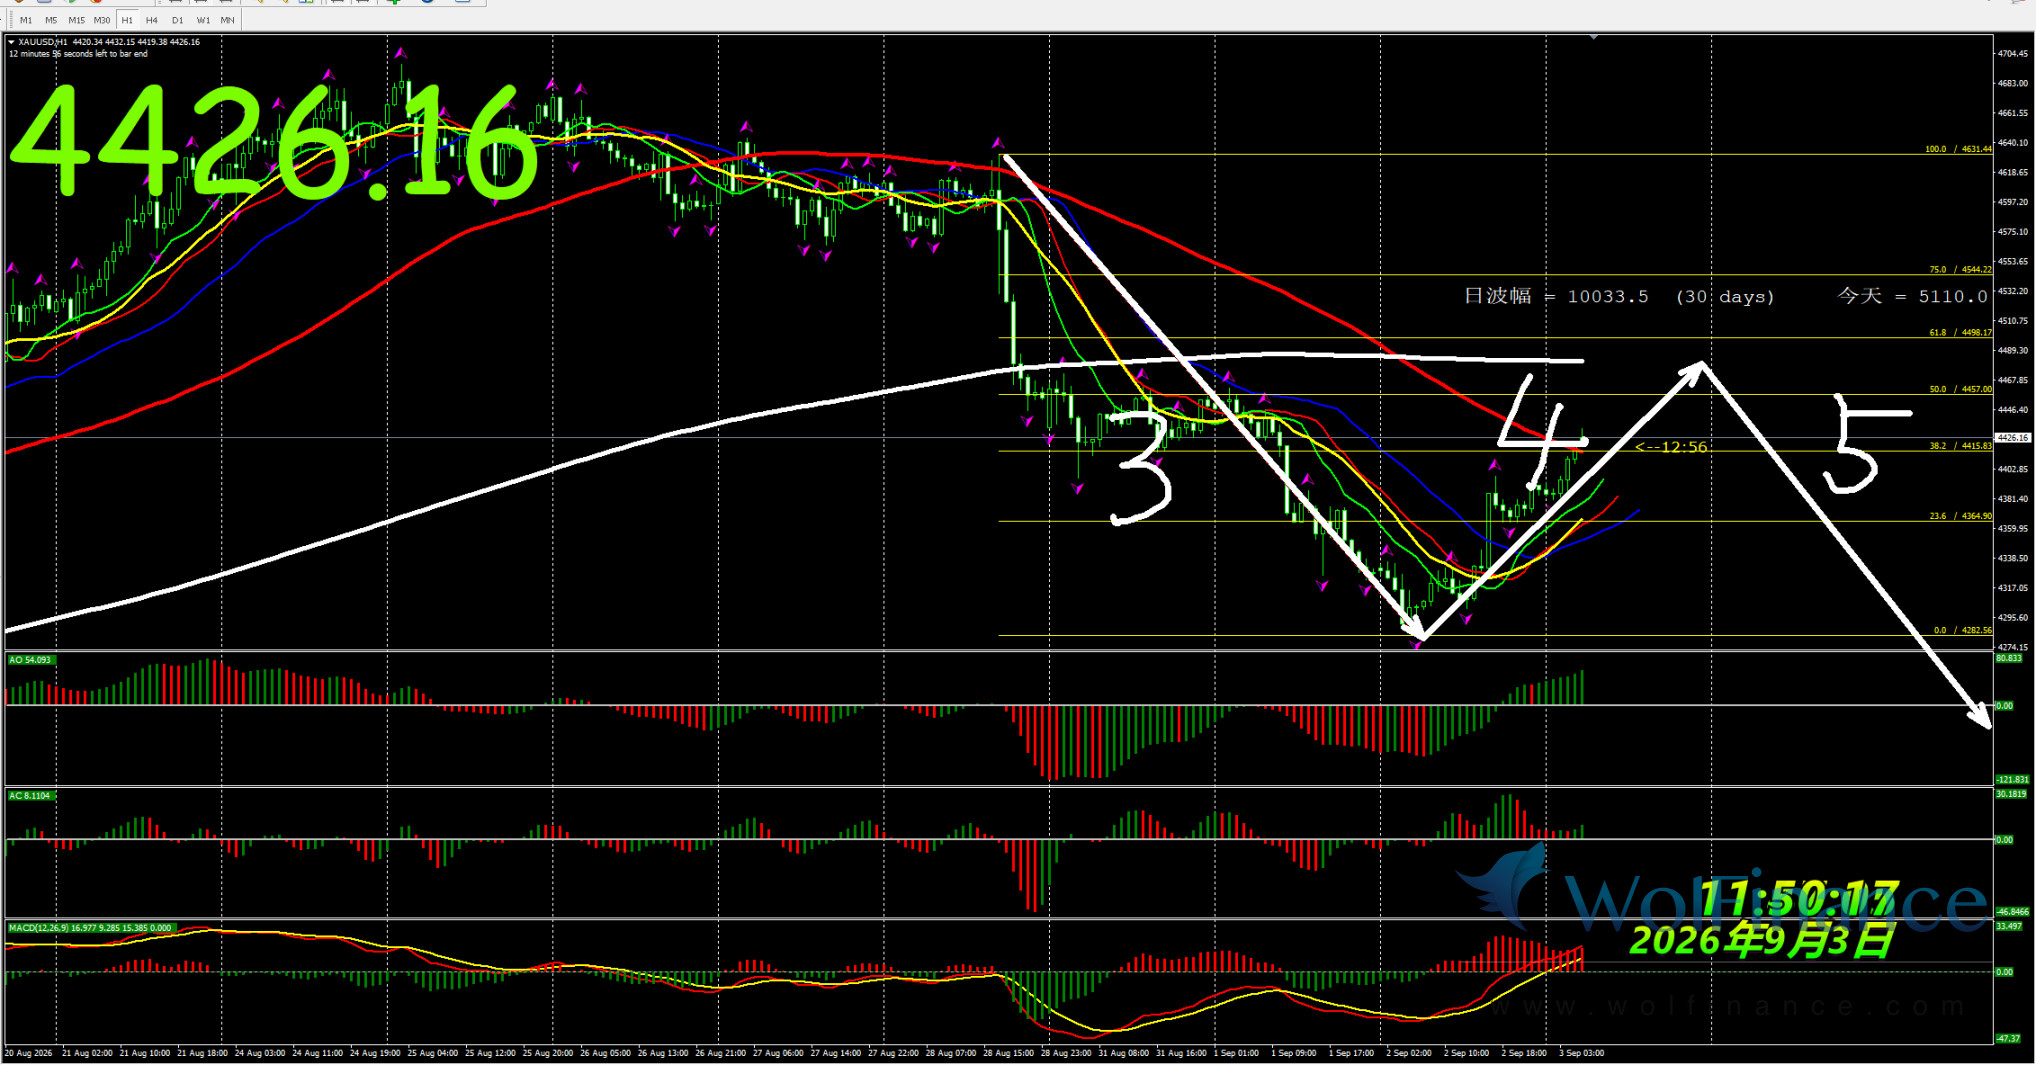Select the fractal arrow above highest peak
This screenshot has width=2036, height=1065.
[400, 52]
